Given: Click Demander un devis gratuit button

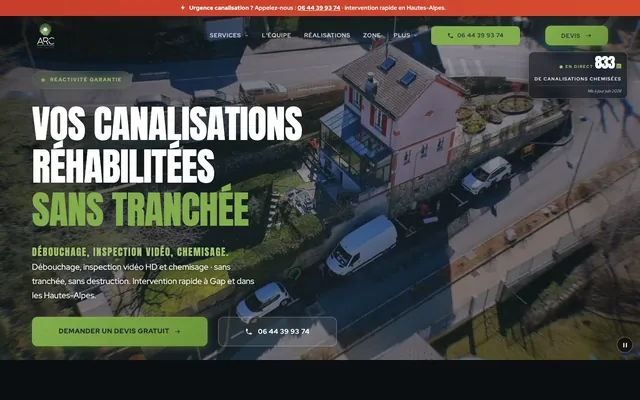Looking at the screenshot, I should (120, 331).
